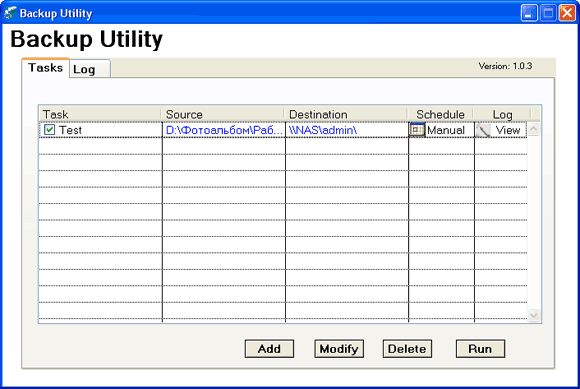
Task: Click the calendar icon beside Manual
Action: pos(417,130)
